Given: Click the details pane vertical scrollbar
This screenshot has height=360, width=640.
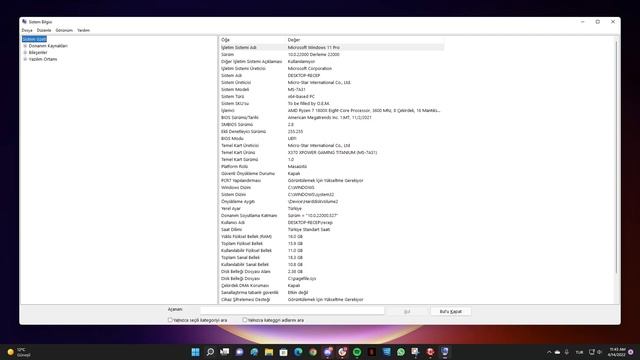Looking at the screenshot, I should (617, 156).
